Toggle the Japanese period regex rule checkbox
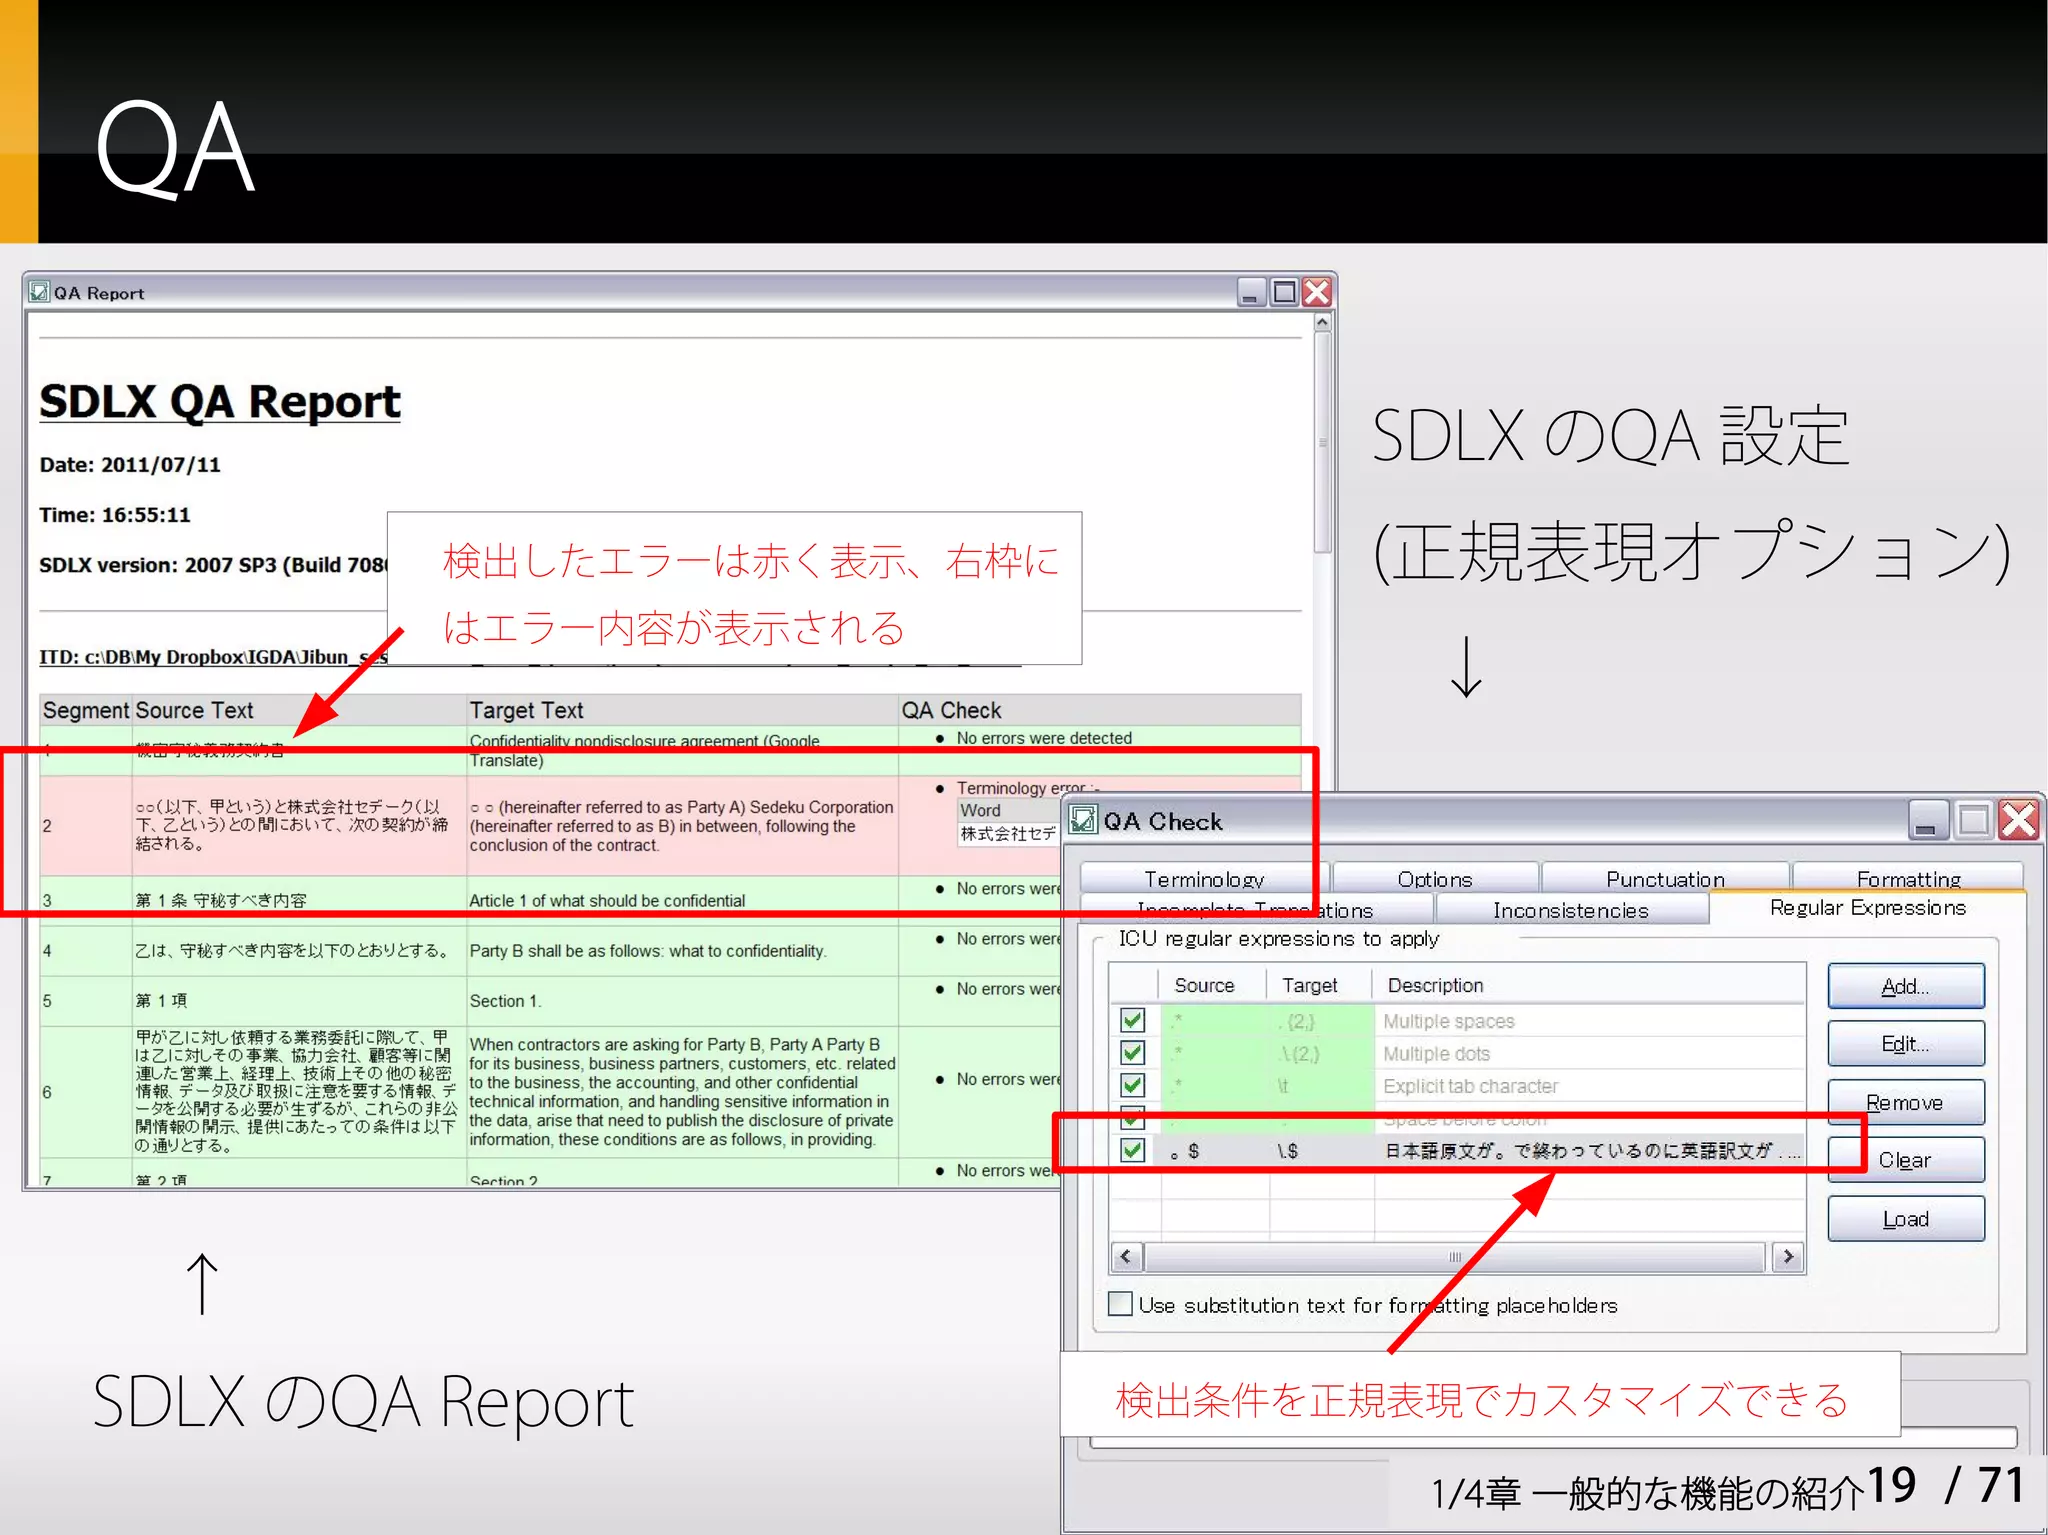This screenshot has height=1535, width=2048. point(1133,1150)
